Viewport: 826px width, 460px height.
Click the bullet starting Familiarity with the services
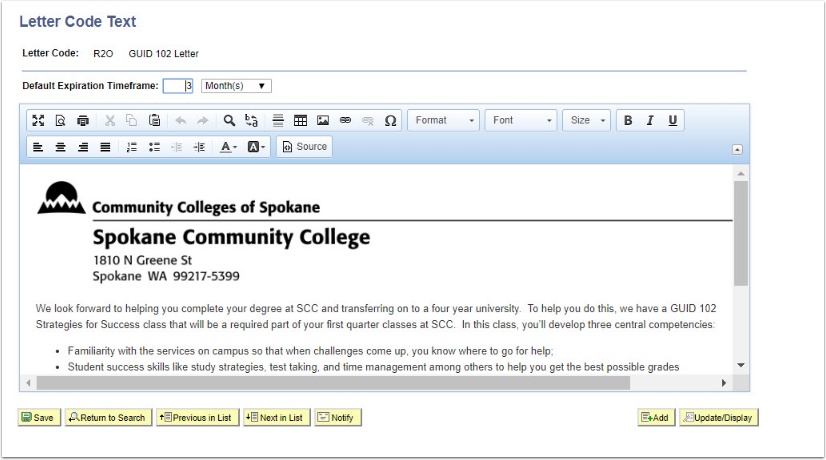310,351
